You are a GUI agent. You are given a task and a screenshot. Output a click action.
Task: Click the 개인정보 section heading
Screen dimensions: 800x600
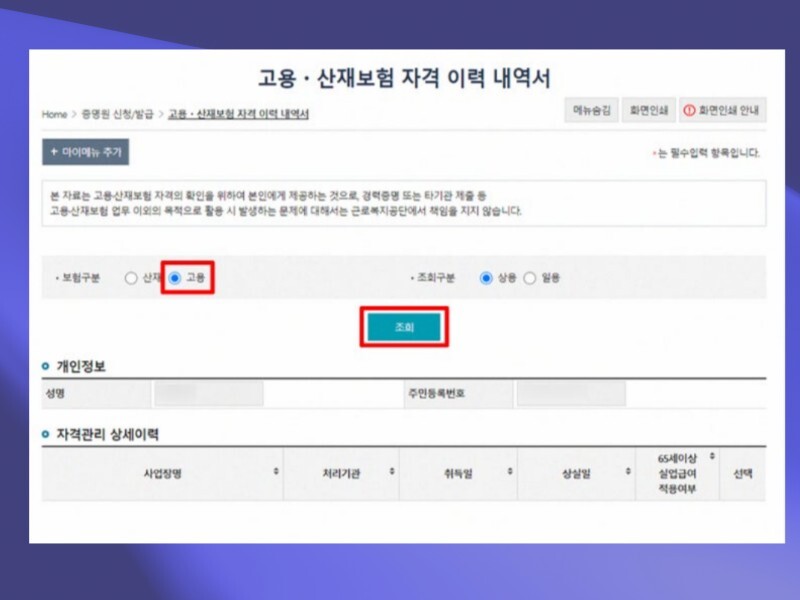tap(81, 366)
